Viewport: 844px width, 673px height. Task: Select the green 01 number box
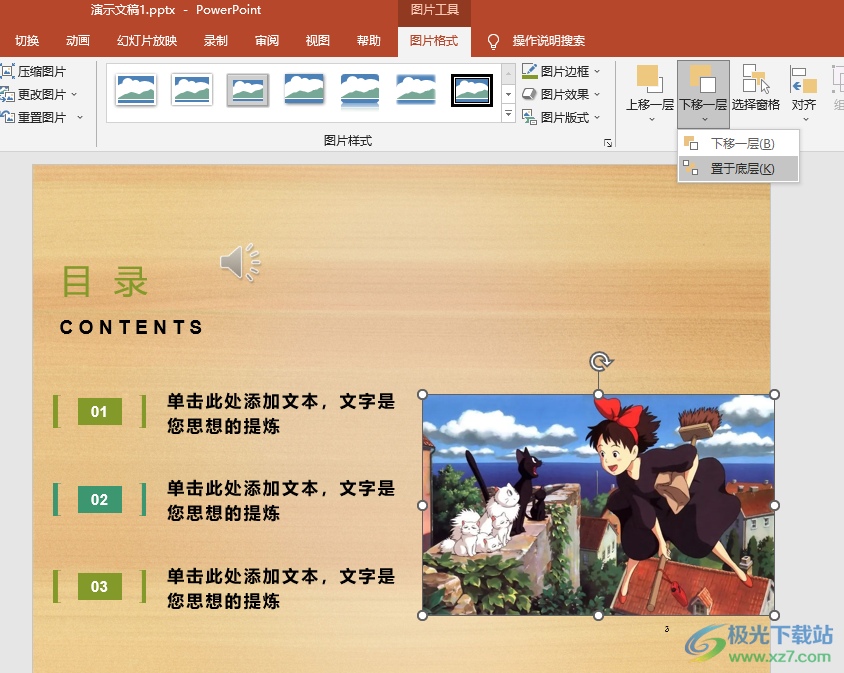[100, 411]
